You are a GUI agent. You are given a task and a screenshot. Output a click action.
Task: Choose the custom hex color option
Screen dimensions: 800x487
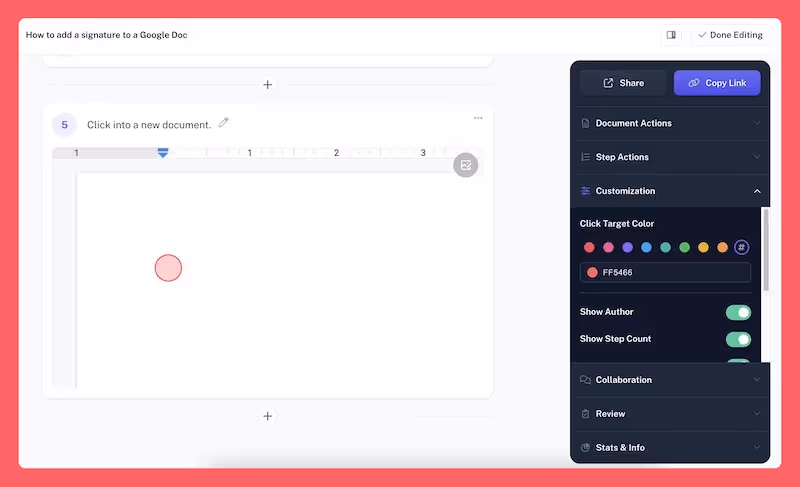(742, 247)
